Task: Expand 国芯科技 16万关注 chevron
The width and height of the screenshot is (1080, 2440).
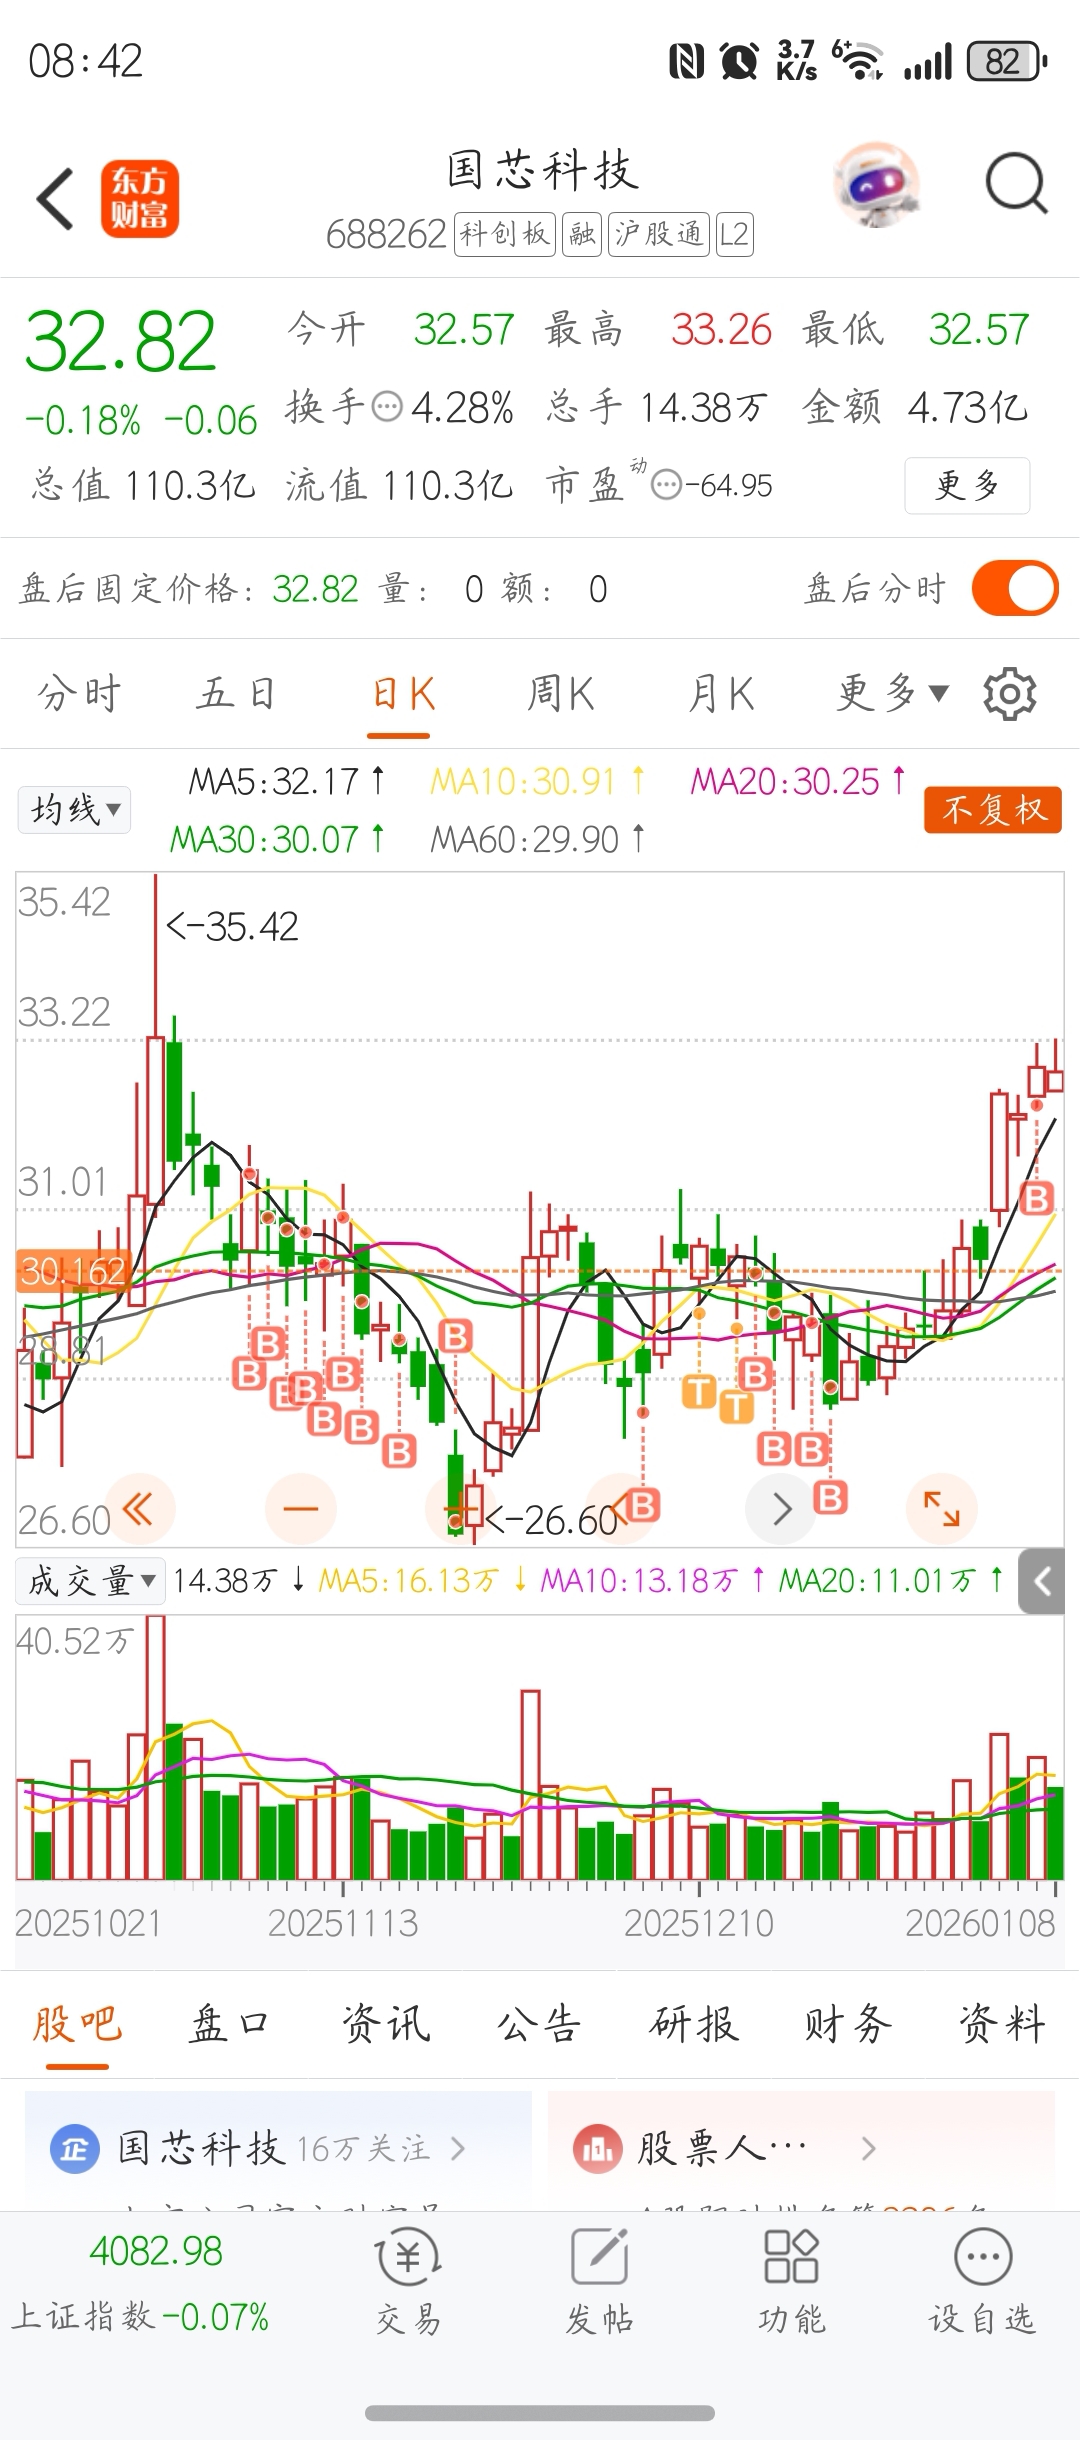Action: [x=458, y=2149]
